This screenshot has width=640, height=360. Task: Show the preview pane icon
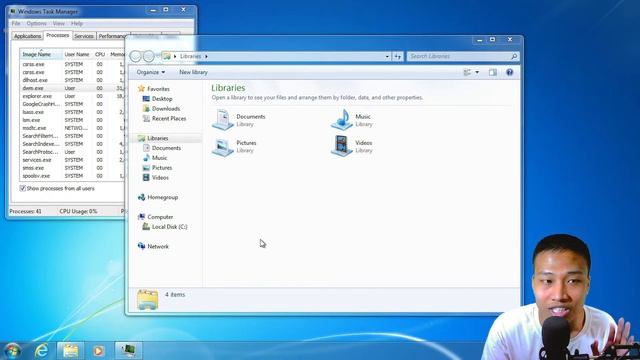(493, 72)
